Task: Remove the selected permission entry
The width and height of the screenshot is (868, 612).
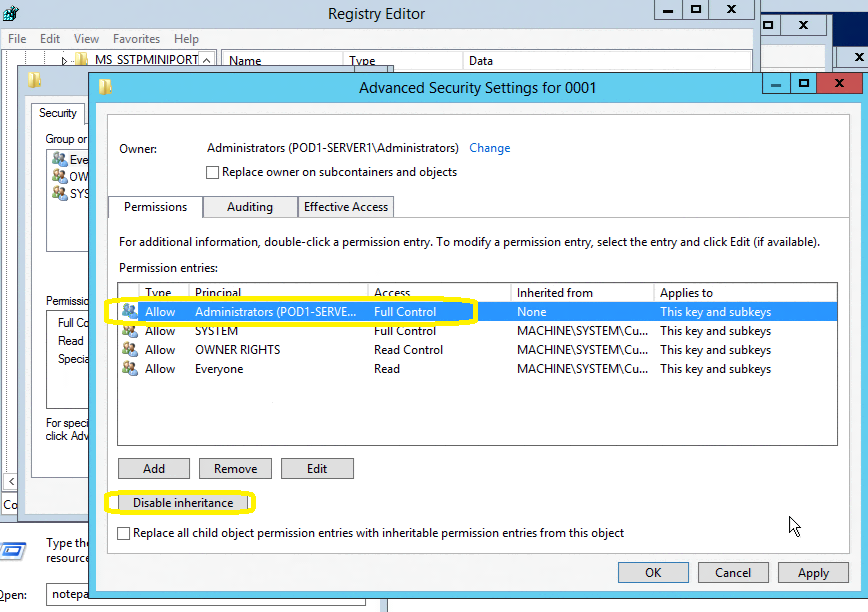Action: tap(235, 468)
